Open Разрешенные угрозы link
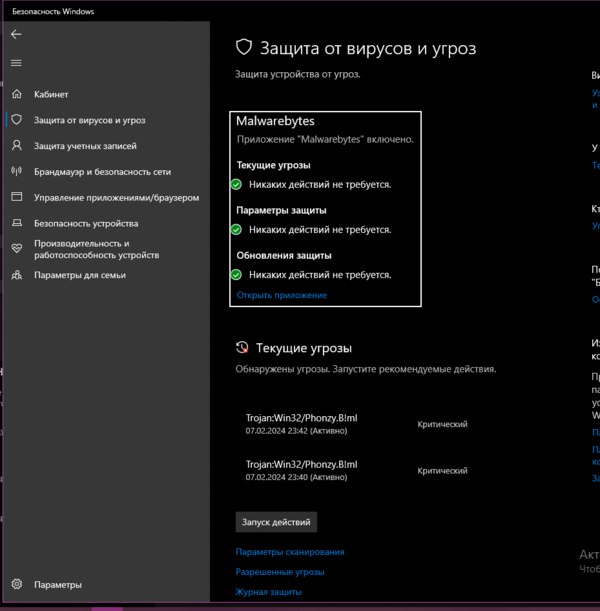 pyautogui.click(x=280, y=572)
